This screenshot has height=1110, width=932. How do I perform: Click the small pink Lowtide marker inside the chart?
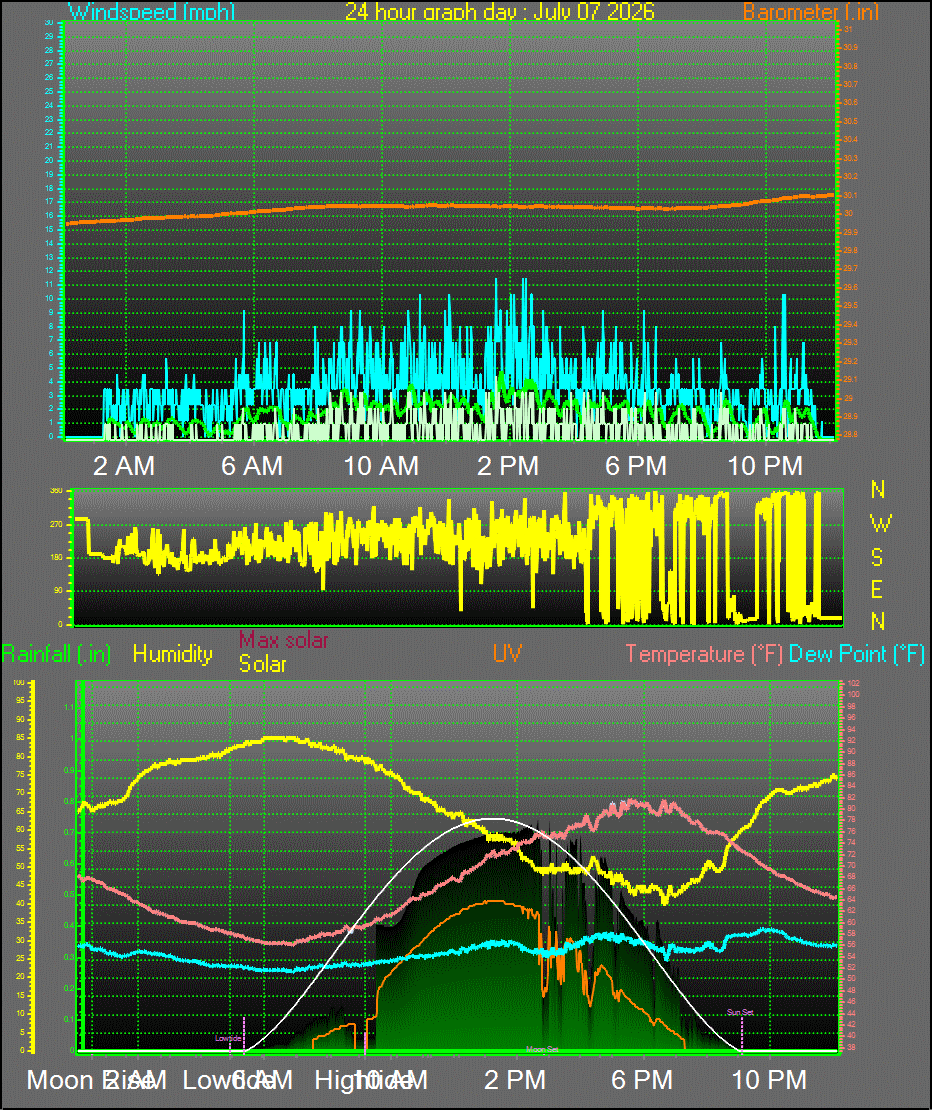pyautogui.click(x=228, y=1039)
